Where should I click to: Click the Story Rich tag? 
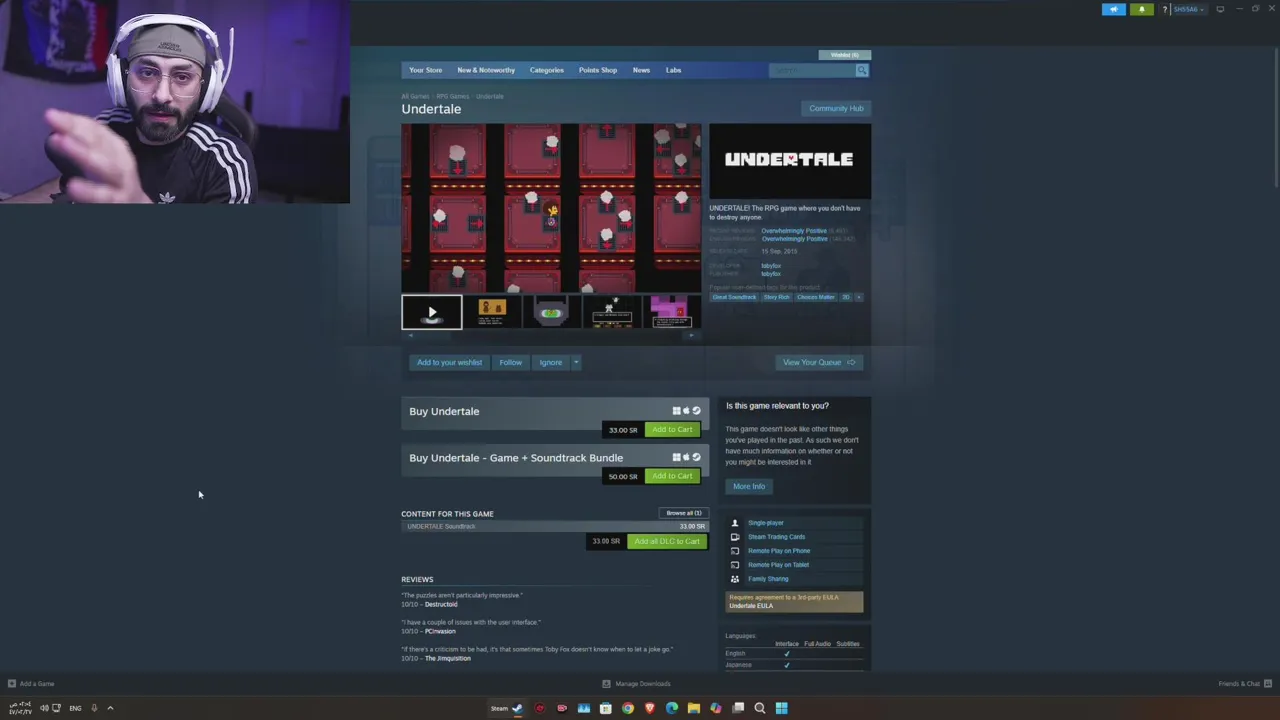[x=777, y=297]
